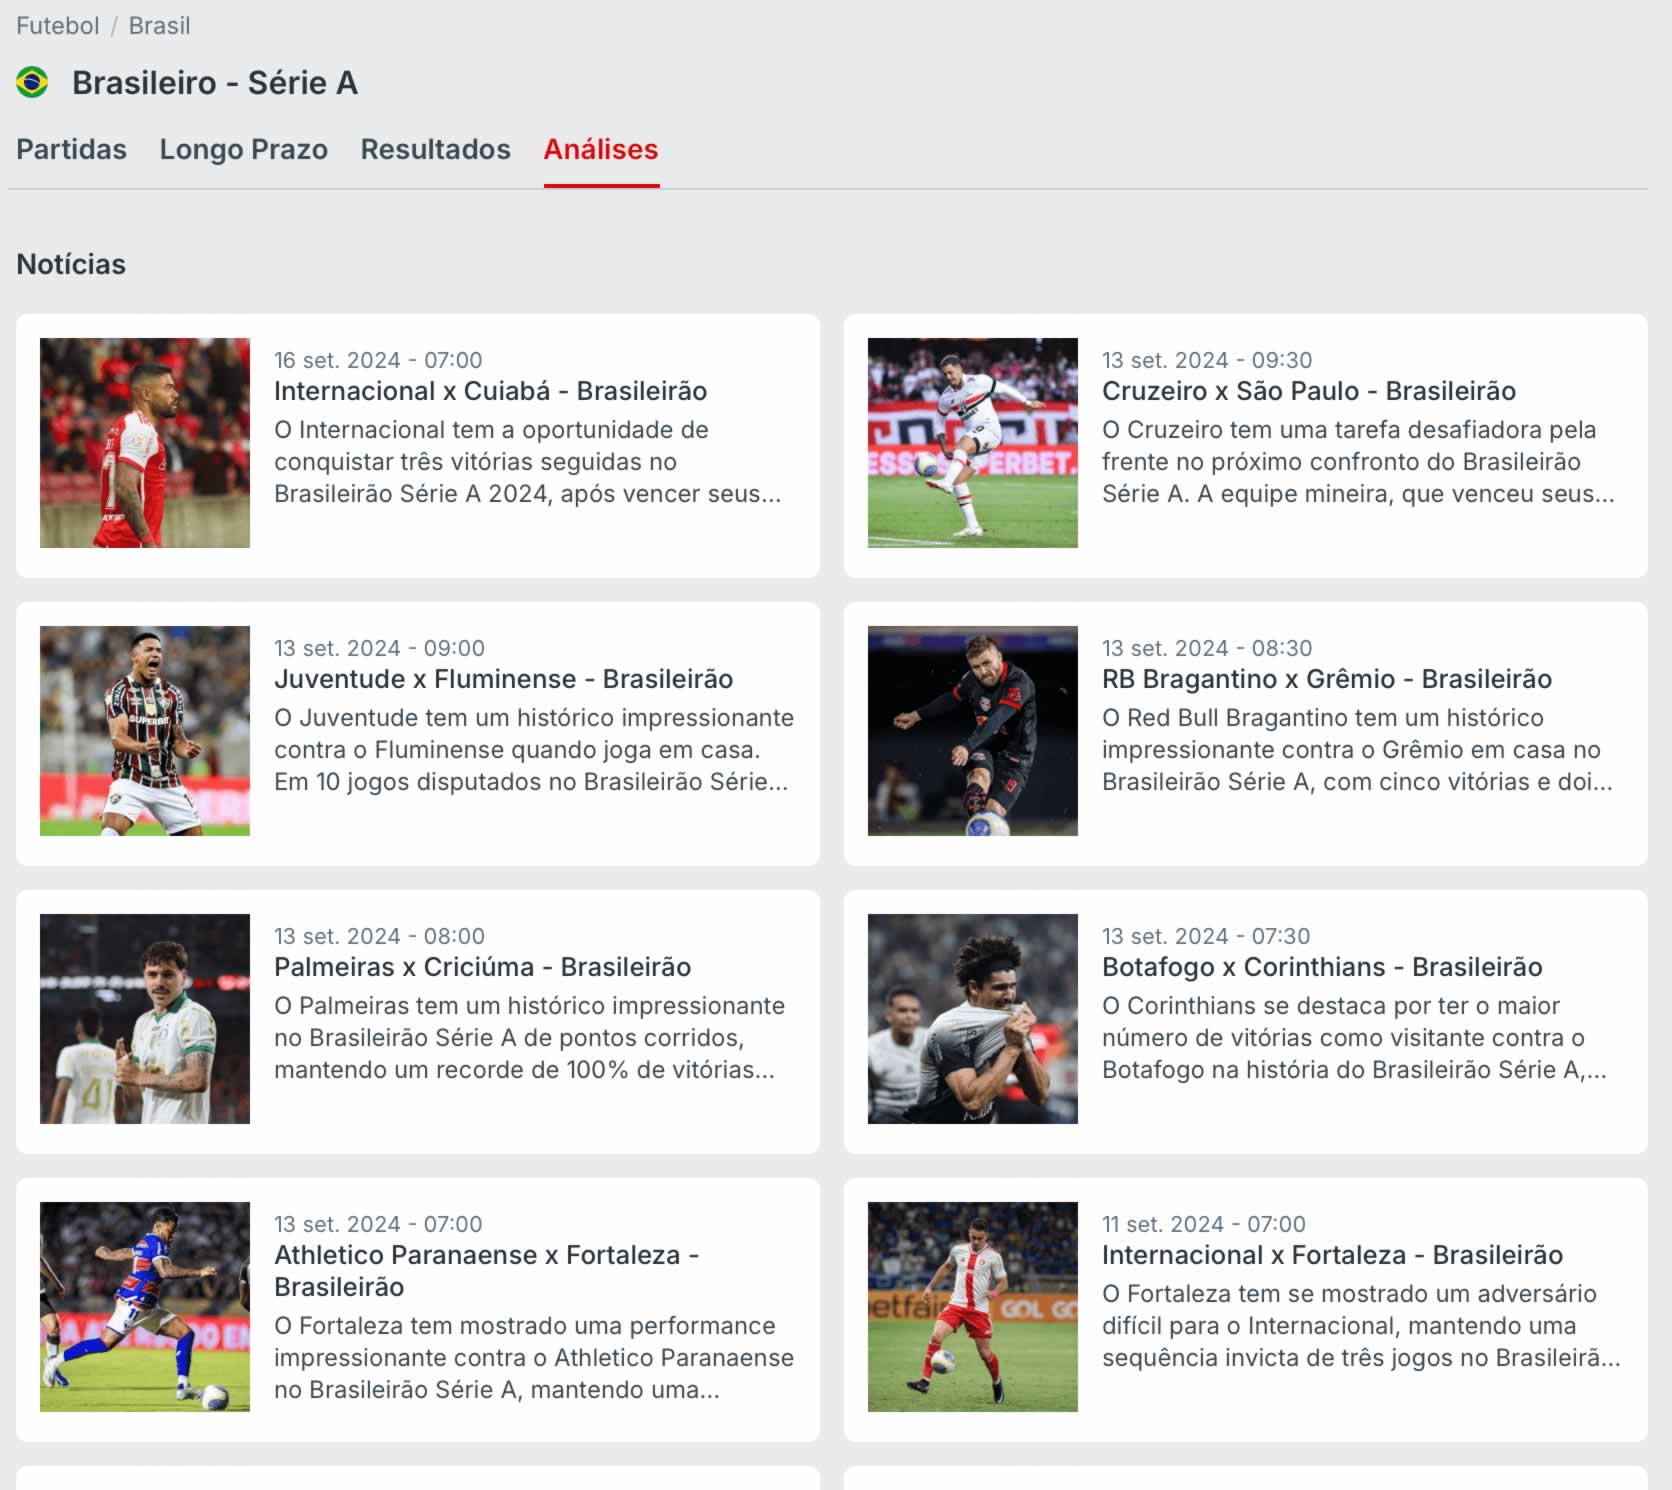Select the Análises tab
Image resolution: width=1672 pixels, height=1490 pixels.
(x=601, y=149)
